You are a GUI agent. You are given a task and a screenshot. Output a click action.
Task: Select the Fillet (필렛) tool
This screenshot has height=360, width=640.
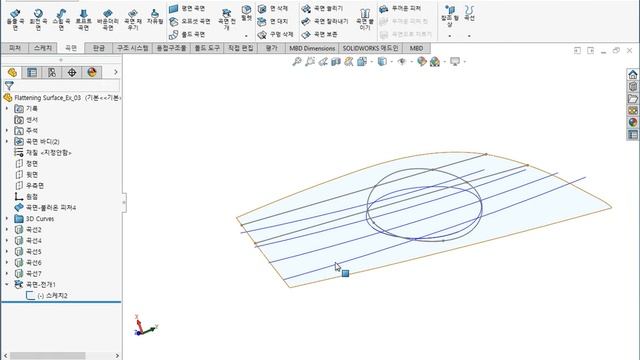[246, 13]
